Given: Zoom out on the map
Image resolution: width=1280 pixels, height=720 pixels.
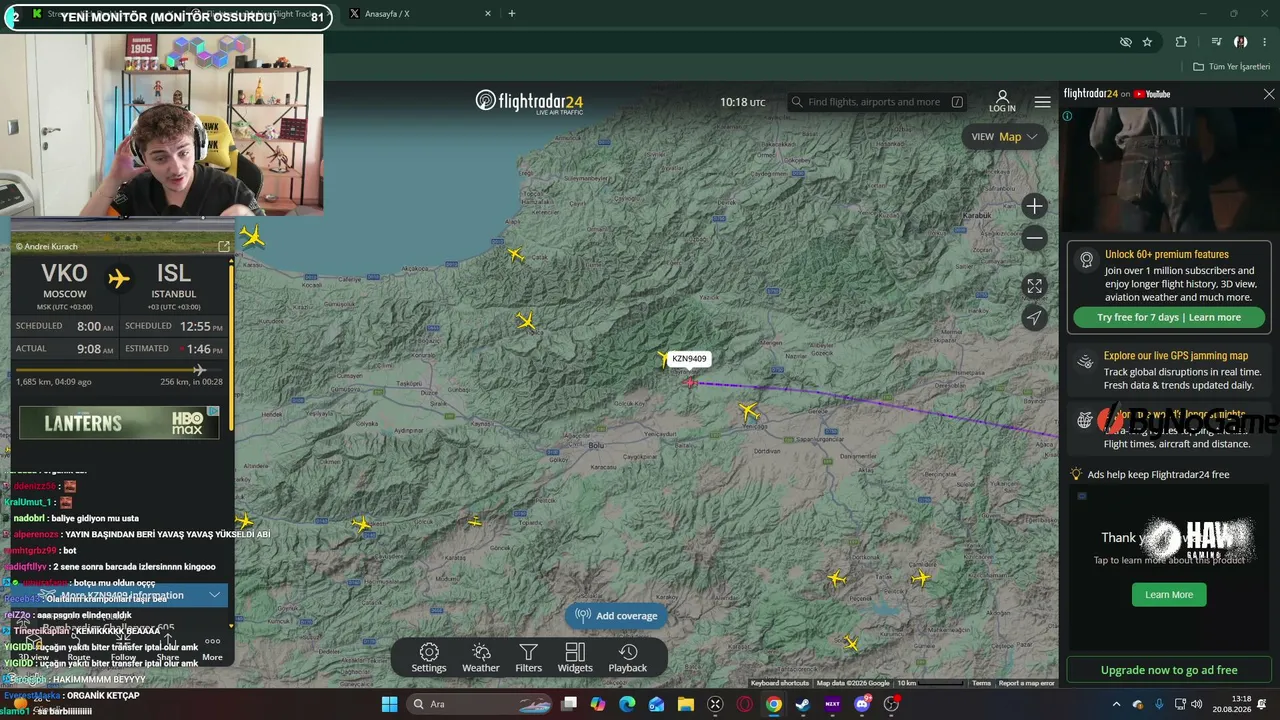Looking at the screenshot, I should click(1035, 238).
